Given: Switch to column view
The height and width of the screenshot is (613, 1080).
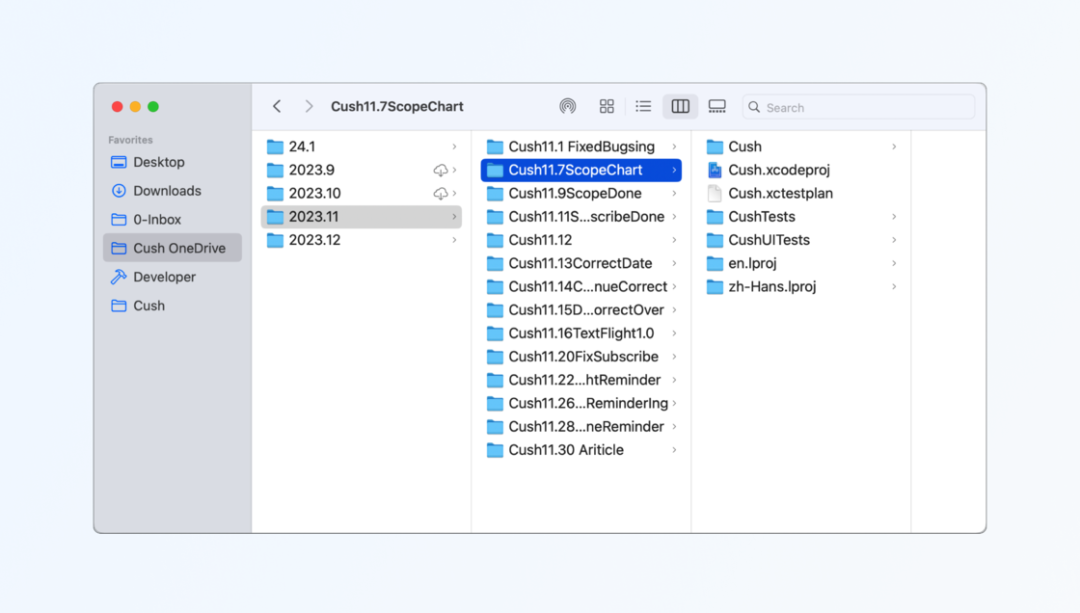Looking at the screenshot, I should [x=681, y=107].
